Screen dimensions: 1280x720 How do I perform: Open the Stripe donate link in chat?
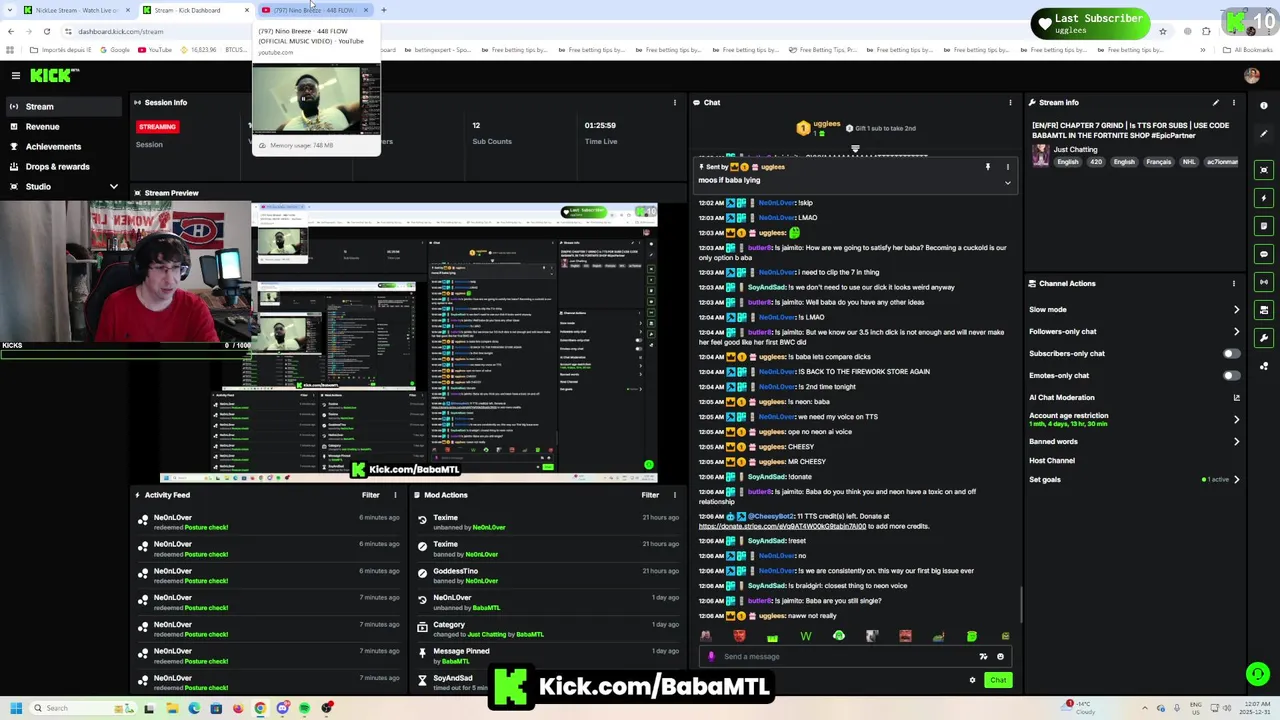click(782, 526)
